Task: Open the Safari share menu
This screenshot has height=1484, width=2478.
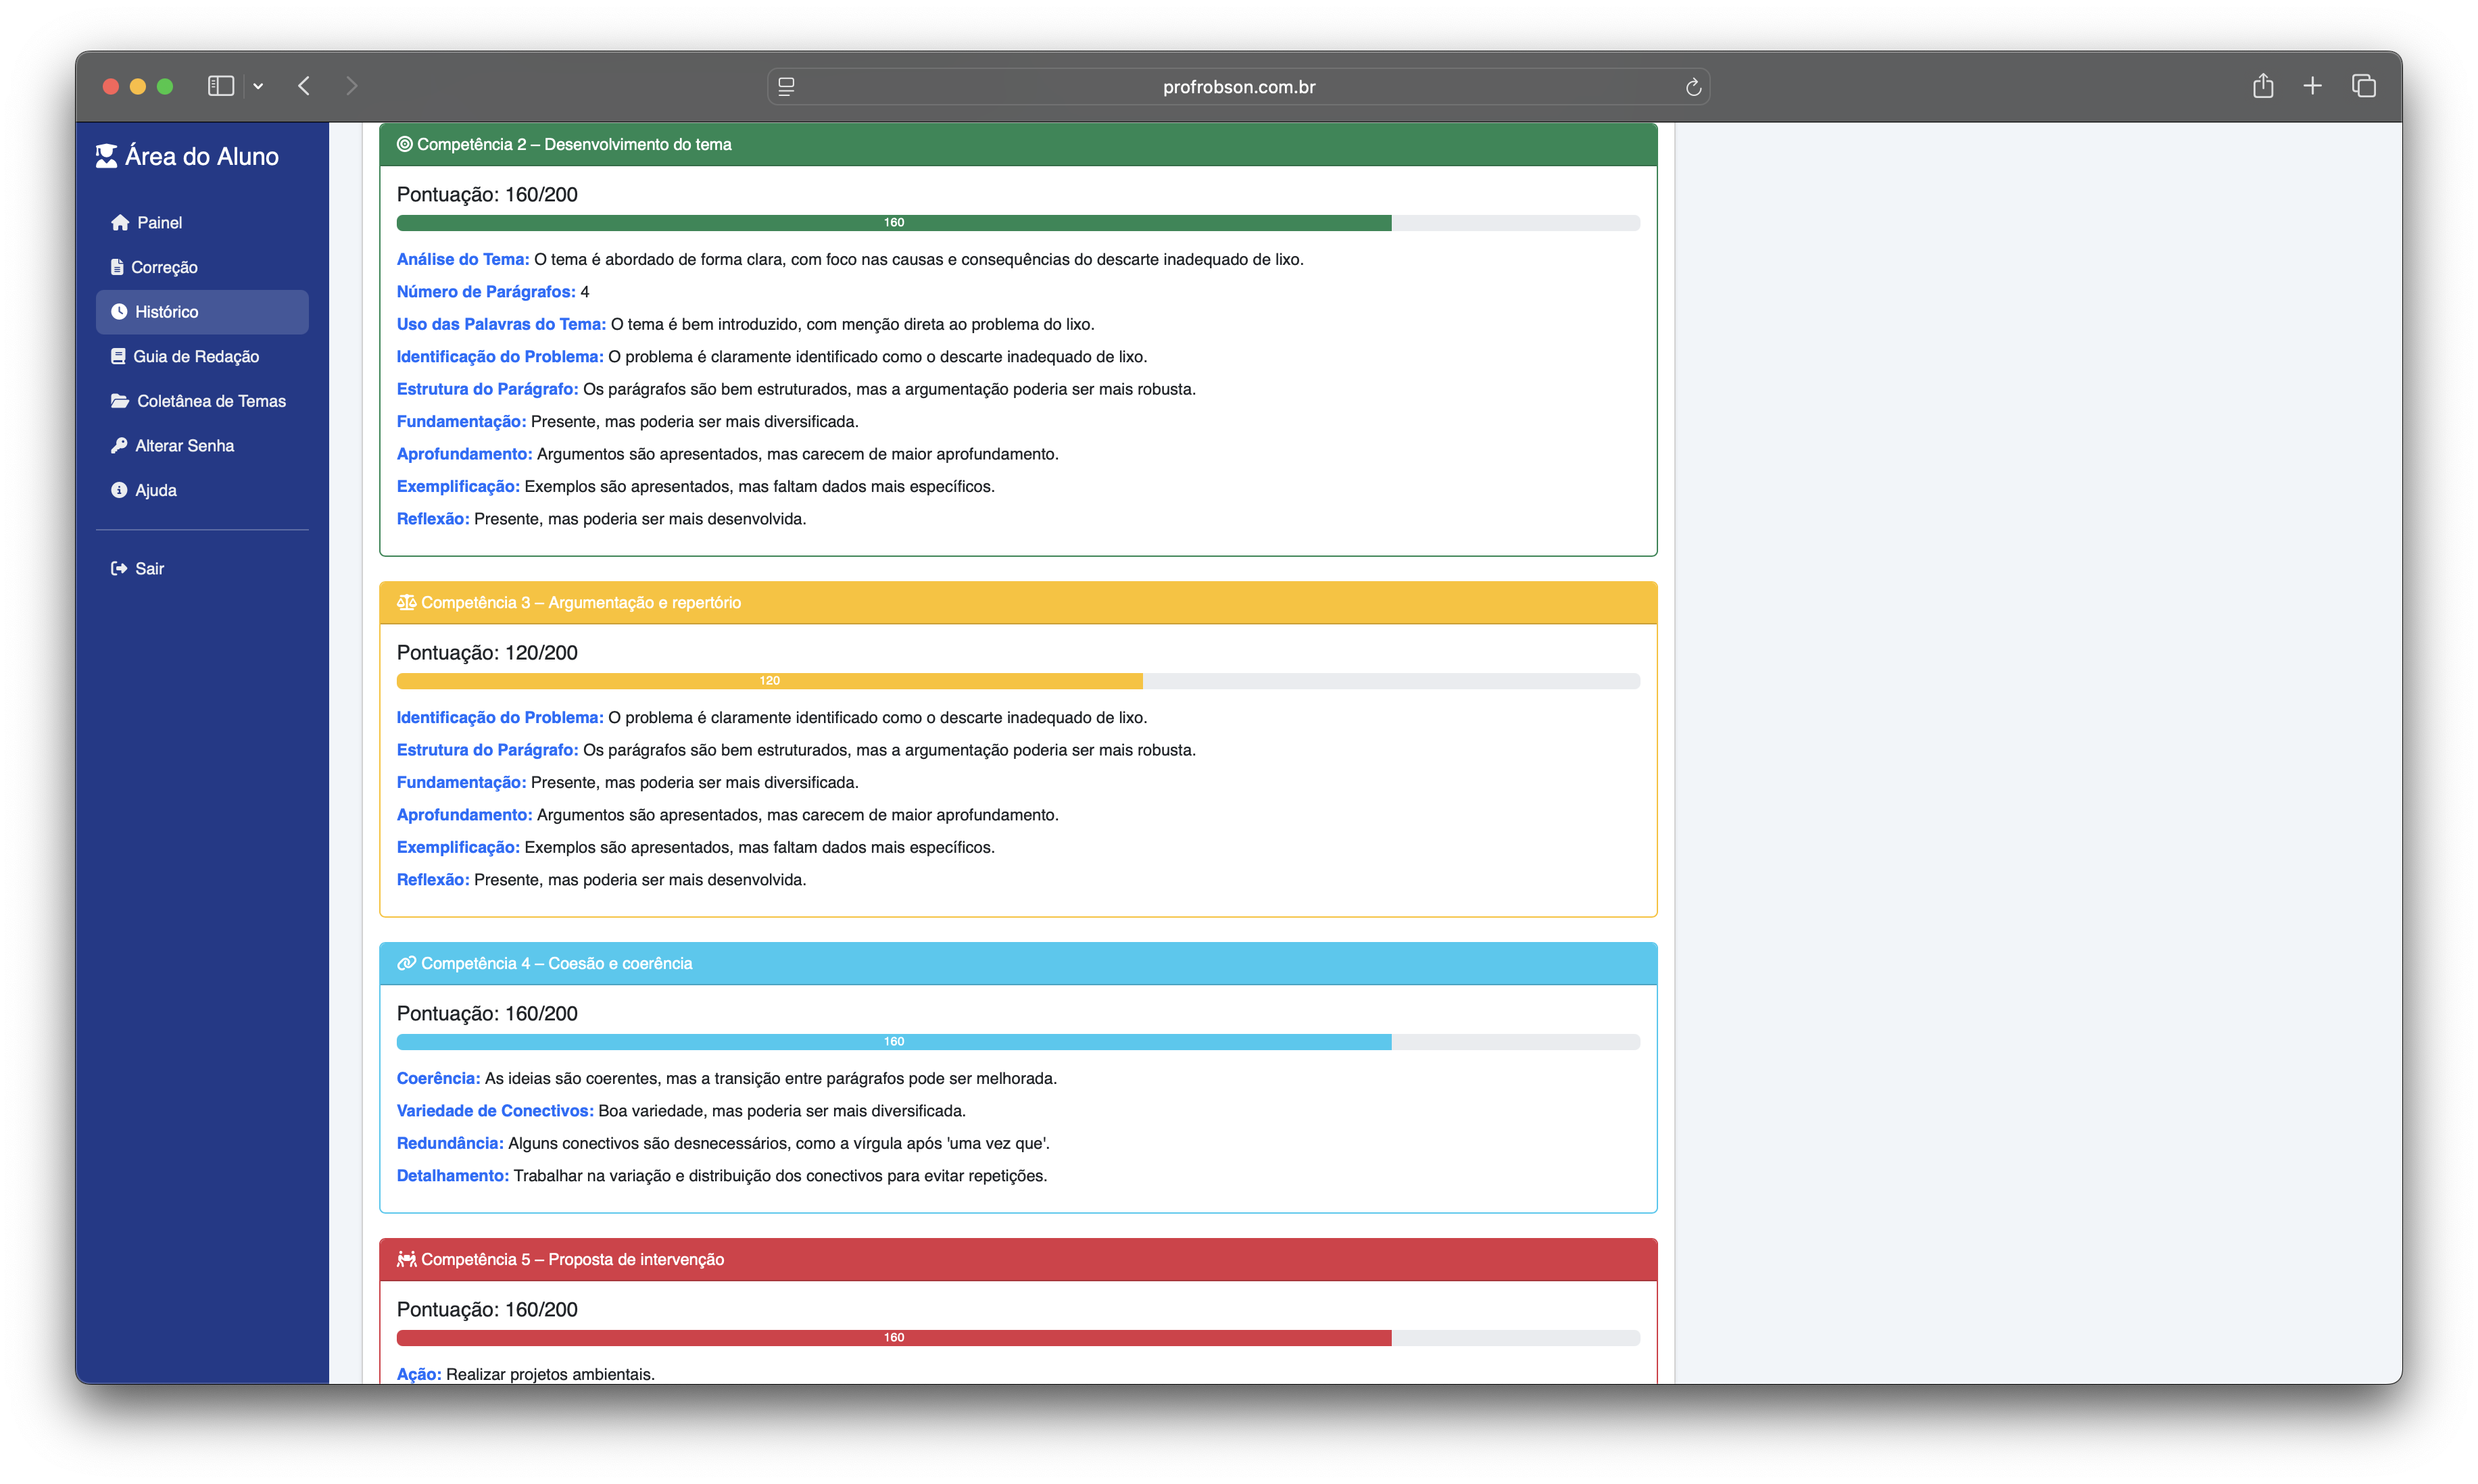Action: (2263, 86)
